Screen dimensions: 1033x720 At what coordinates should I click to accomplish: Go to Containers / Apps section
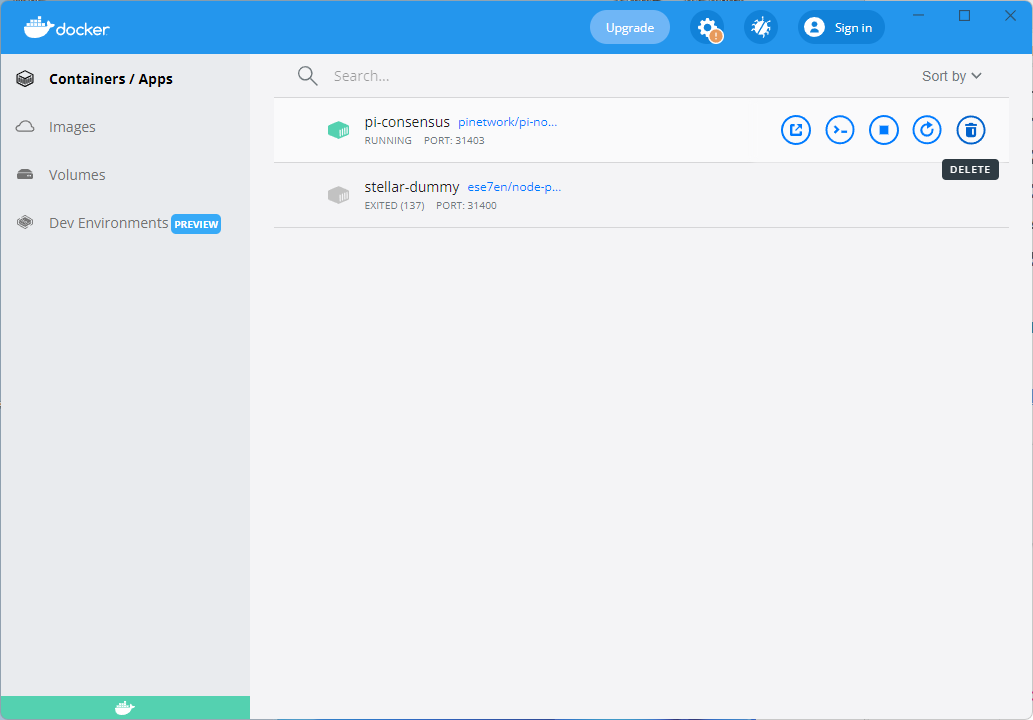111,79
